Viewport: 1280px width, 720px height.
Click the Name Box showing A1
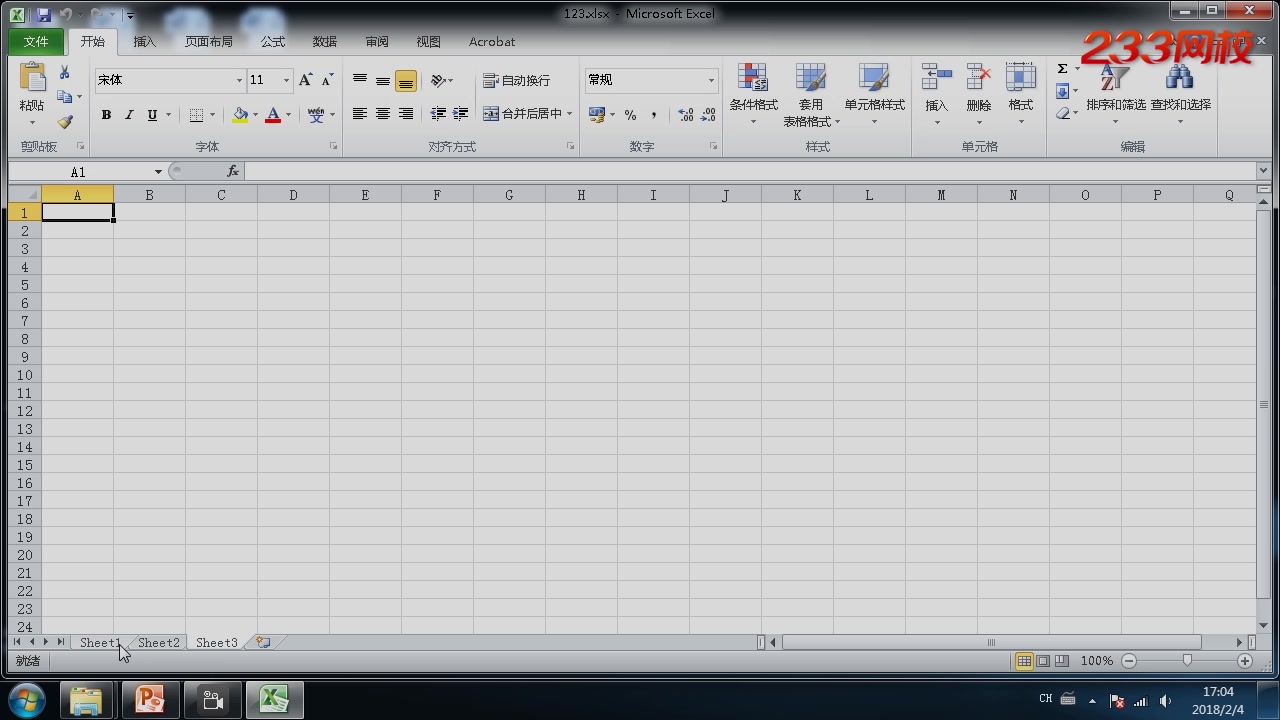pos(78,172)
